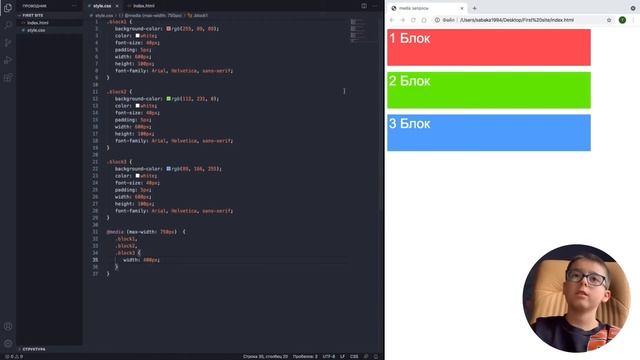640x360 pixels.
Task: Click the red 1 Блок block
Action: click(489, 47)
